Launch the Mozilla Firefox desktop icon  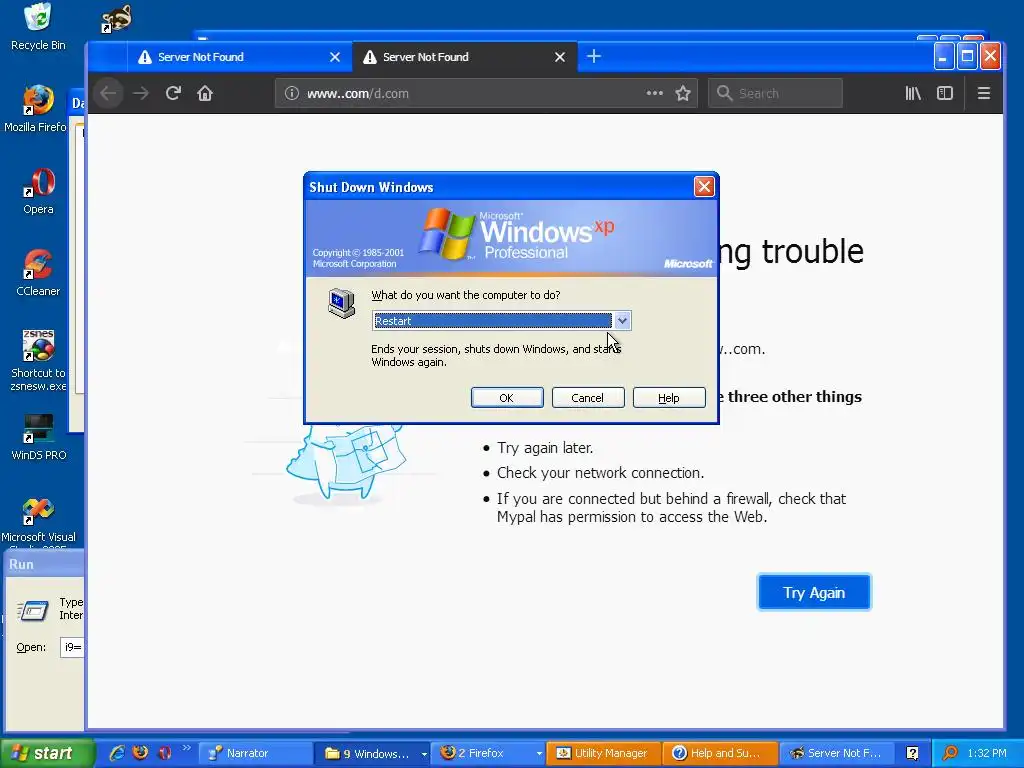tap(38, 108)
